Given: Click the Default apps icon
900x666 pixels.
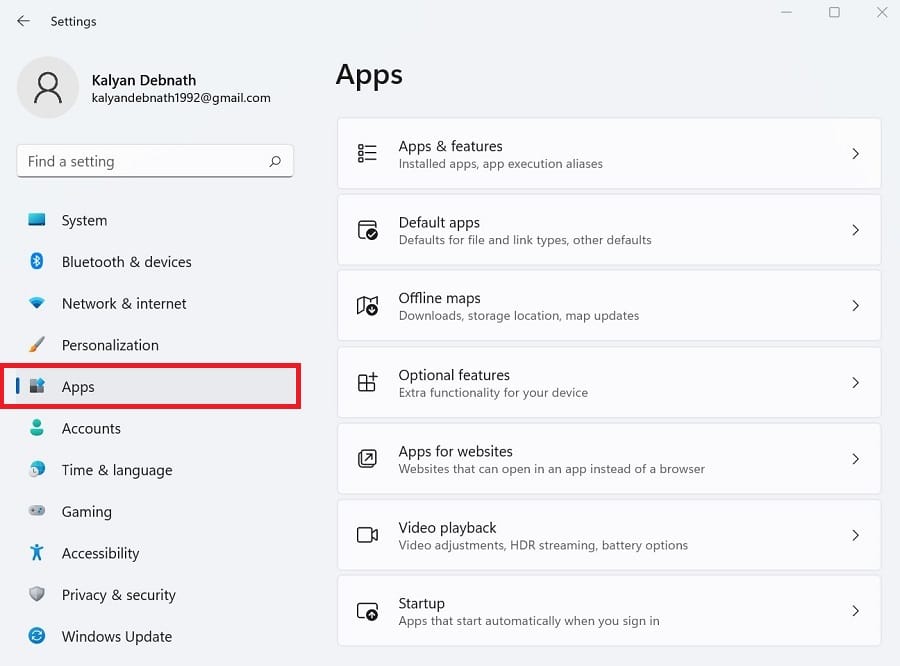Looking at the screenshot, I should (367, 230).
